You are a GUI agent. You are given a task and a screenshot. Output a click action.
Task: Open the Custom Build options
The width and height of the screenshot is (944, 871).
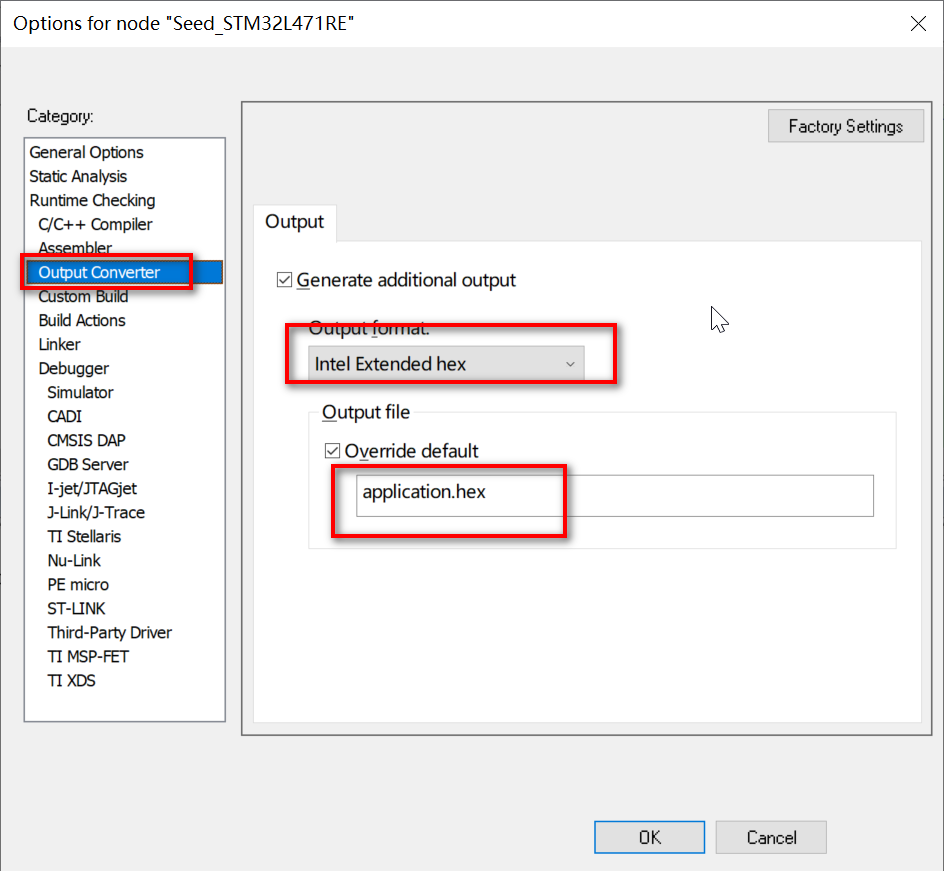pos(84,296)
